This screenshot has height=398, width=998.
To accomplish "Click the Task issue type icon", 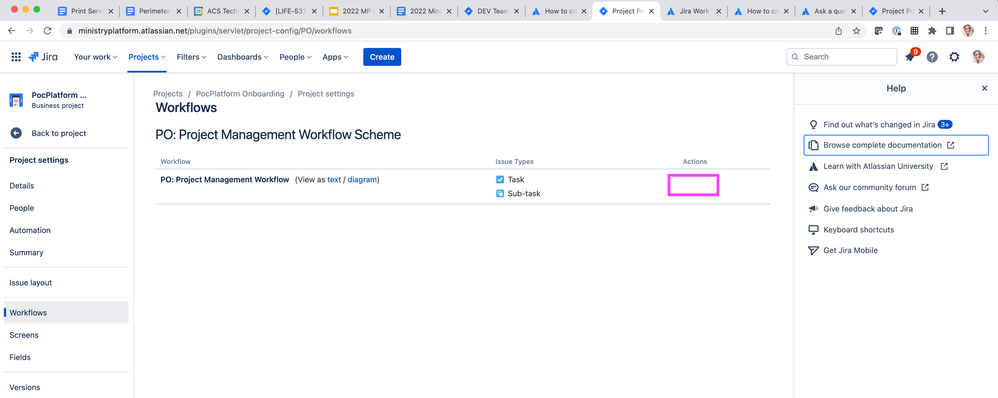I will tap(500, 180).
